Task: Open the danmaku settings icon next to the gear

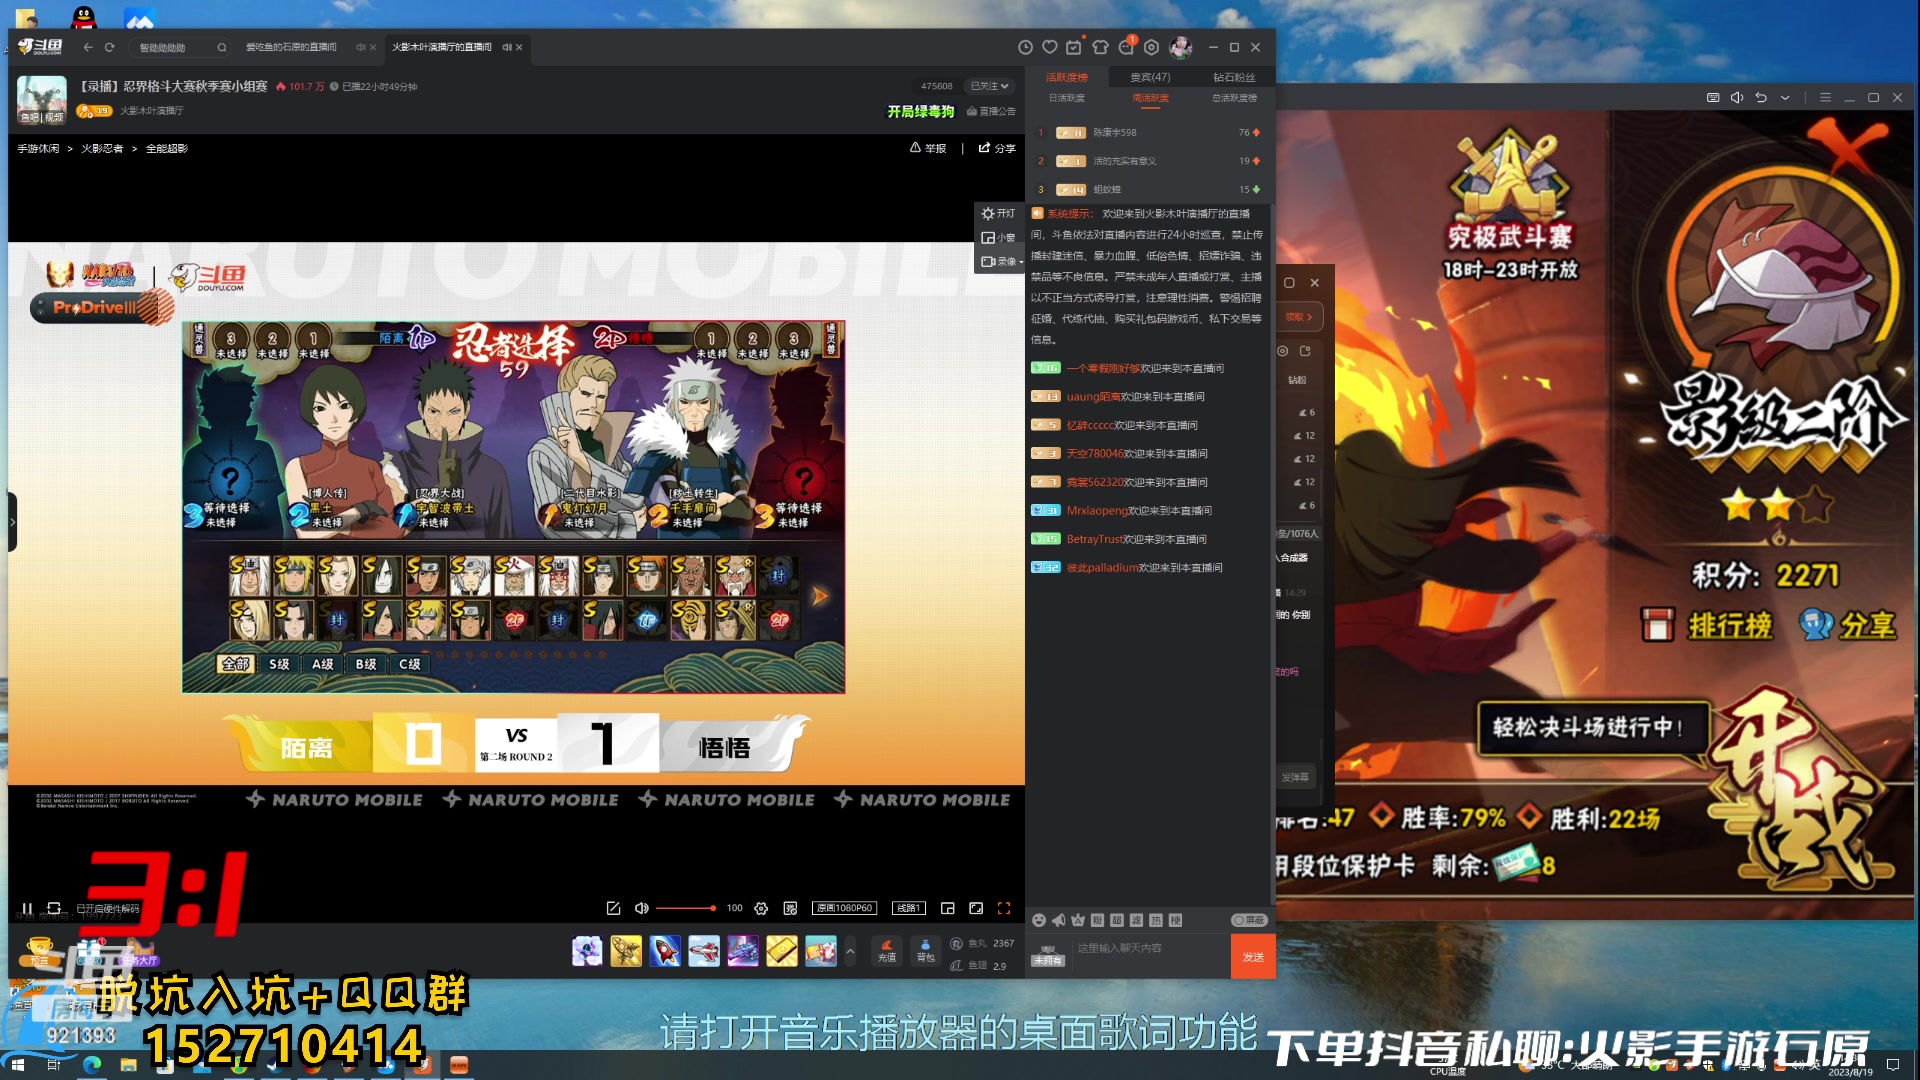Action: click(x=790, y=908)
